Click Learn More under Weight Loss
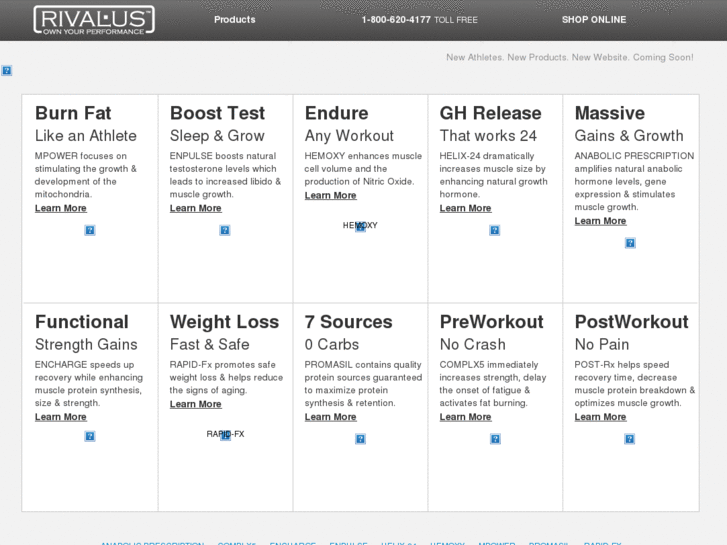727x545 pixels. pos(196,404)
